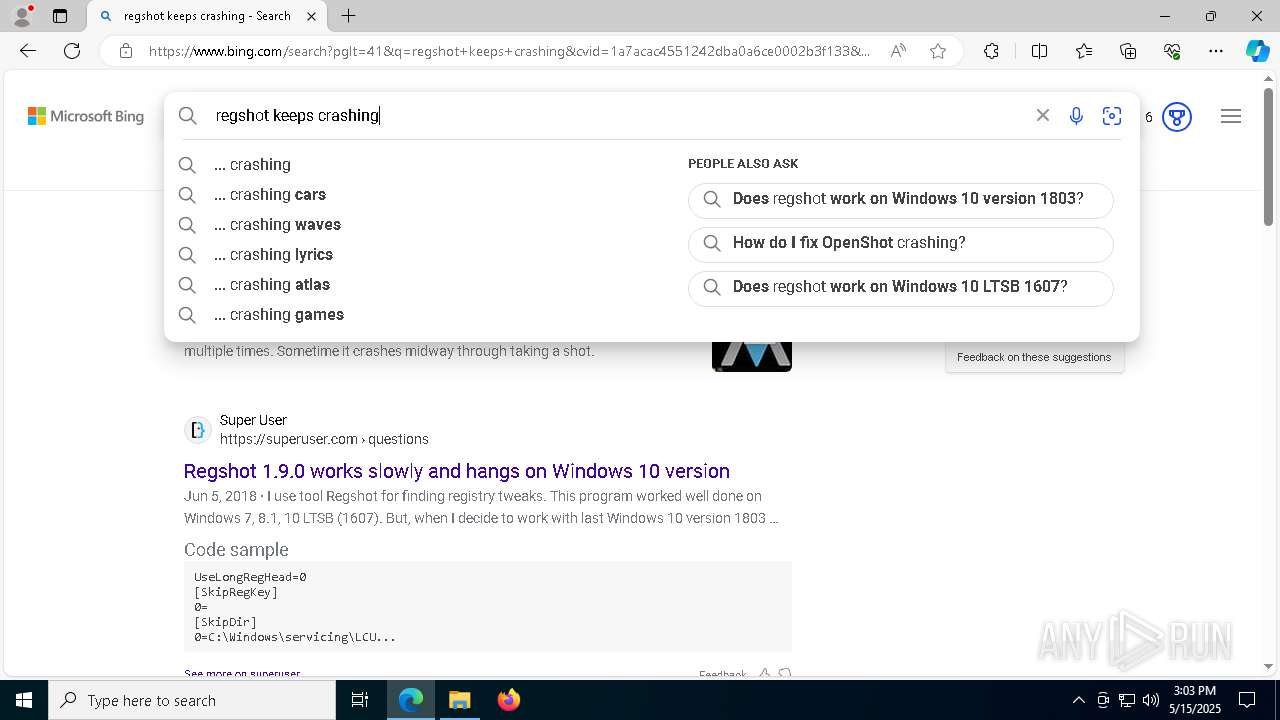Clear the Bing search box text
The height and width of the screenshot is (720, 1280).
[1043, 115]
